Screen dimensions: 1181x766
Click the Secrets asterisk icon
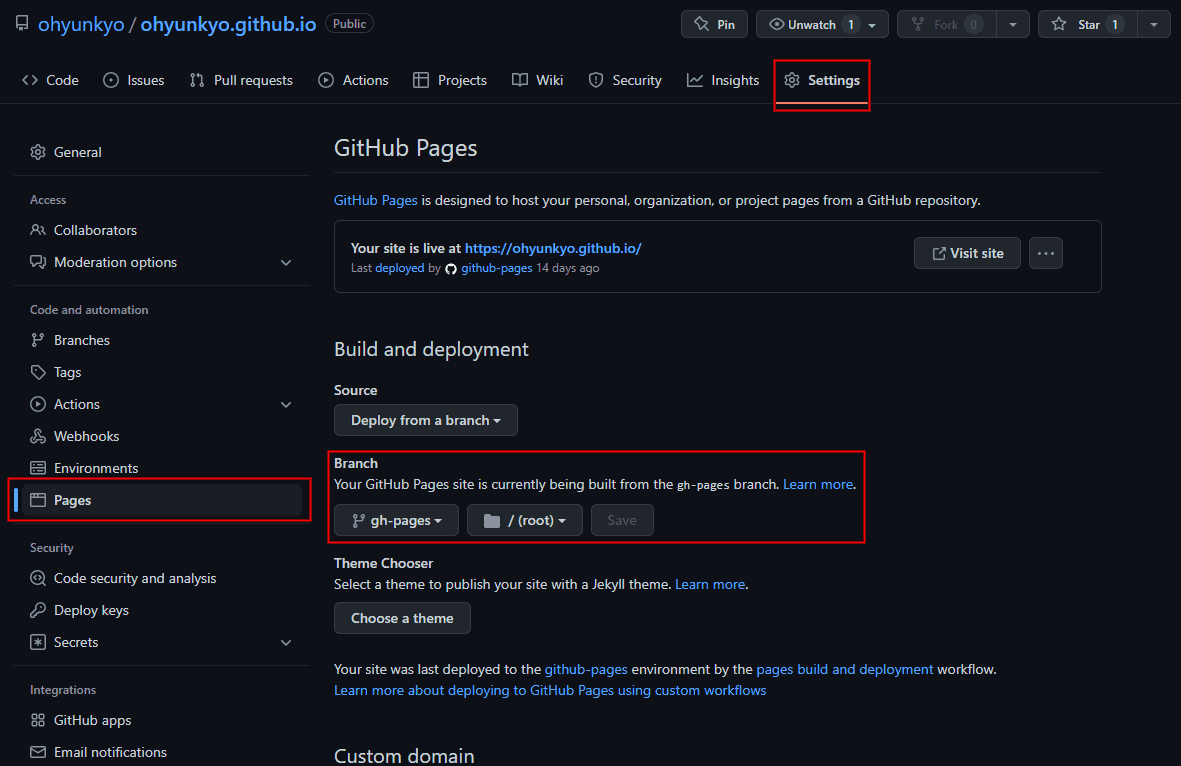38,642
